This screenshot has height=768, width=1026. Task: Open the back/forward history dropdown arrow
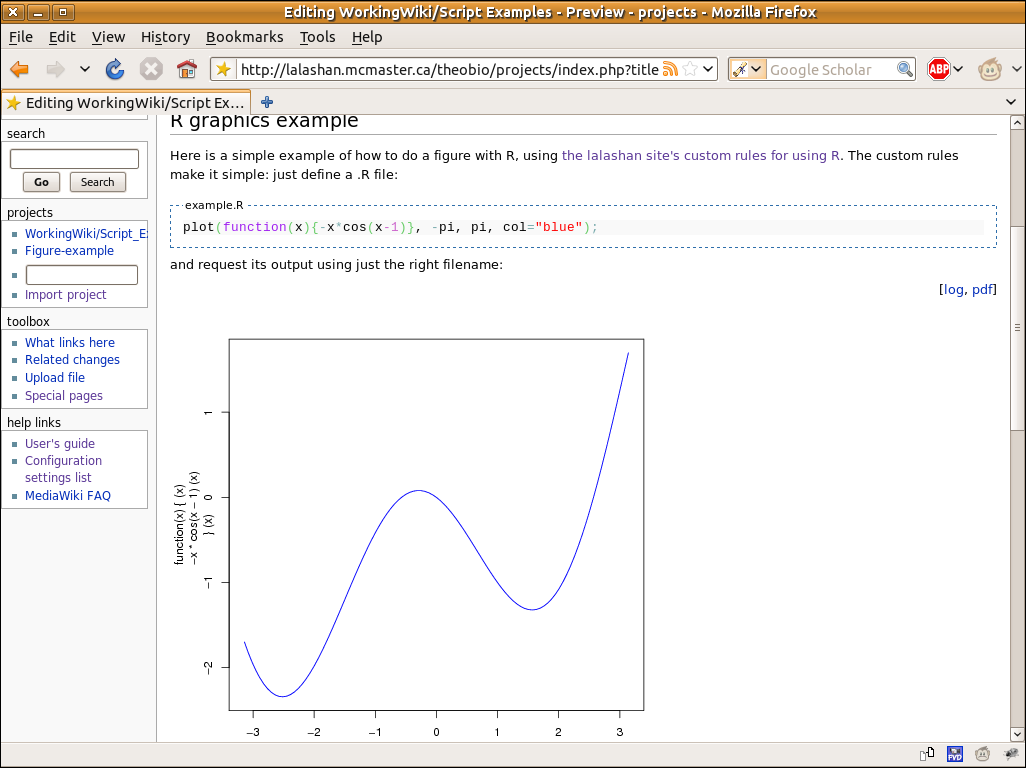[x=85, y=70]
